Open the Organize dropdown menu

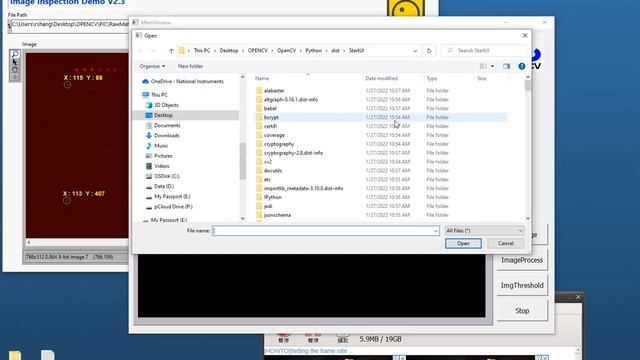152,66
